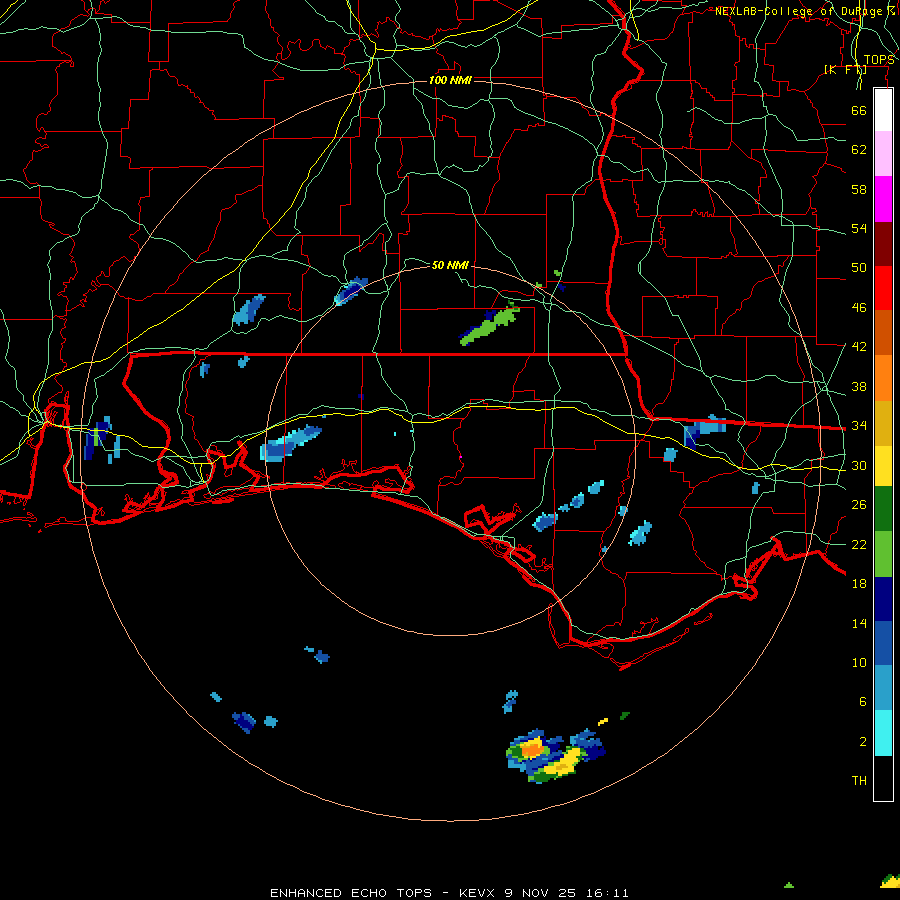This screenshot has height=900, width=900.
Task: Click the '6' legend value
Action: [863, 702]
